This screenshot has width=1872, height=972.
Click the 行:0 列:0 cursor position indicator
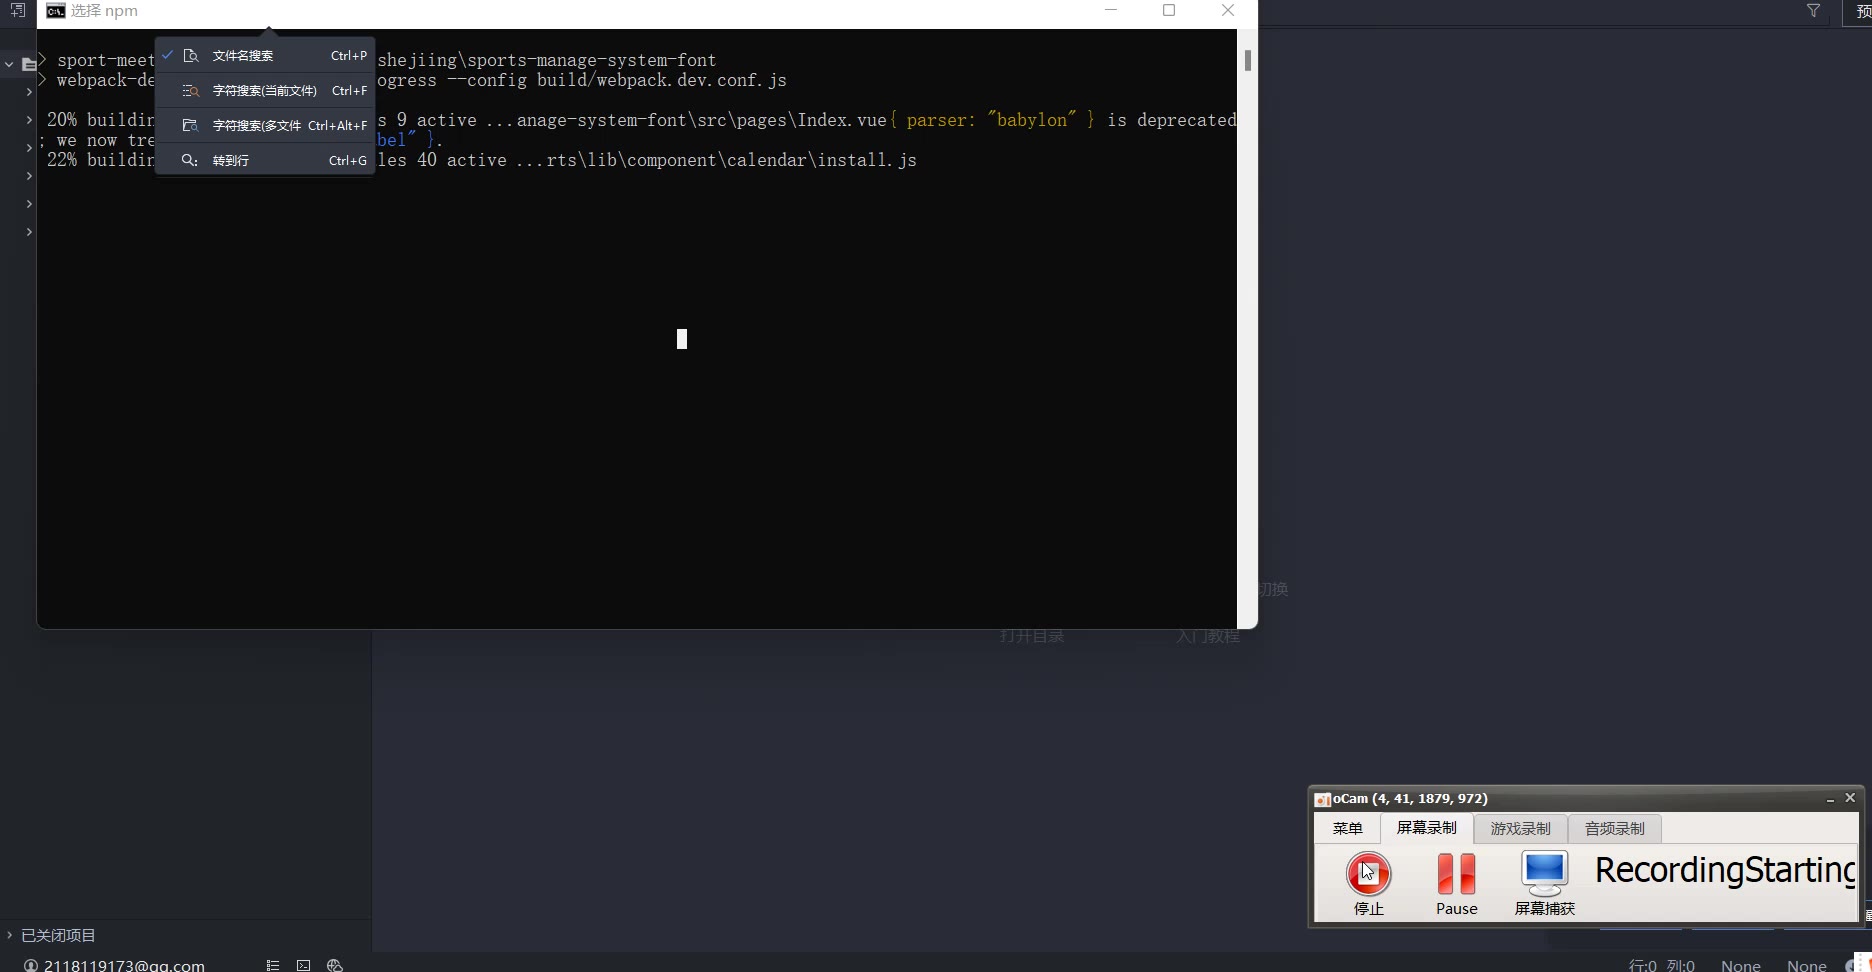1662,965
